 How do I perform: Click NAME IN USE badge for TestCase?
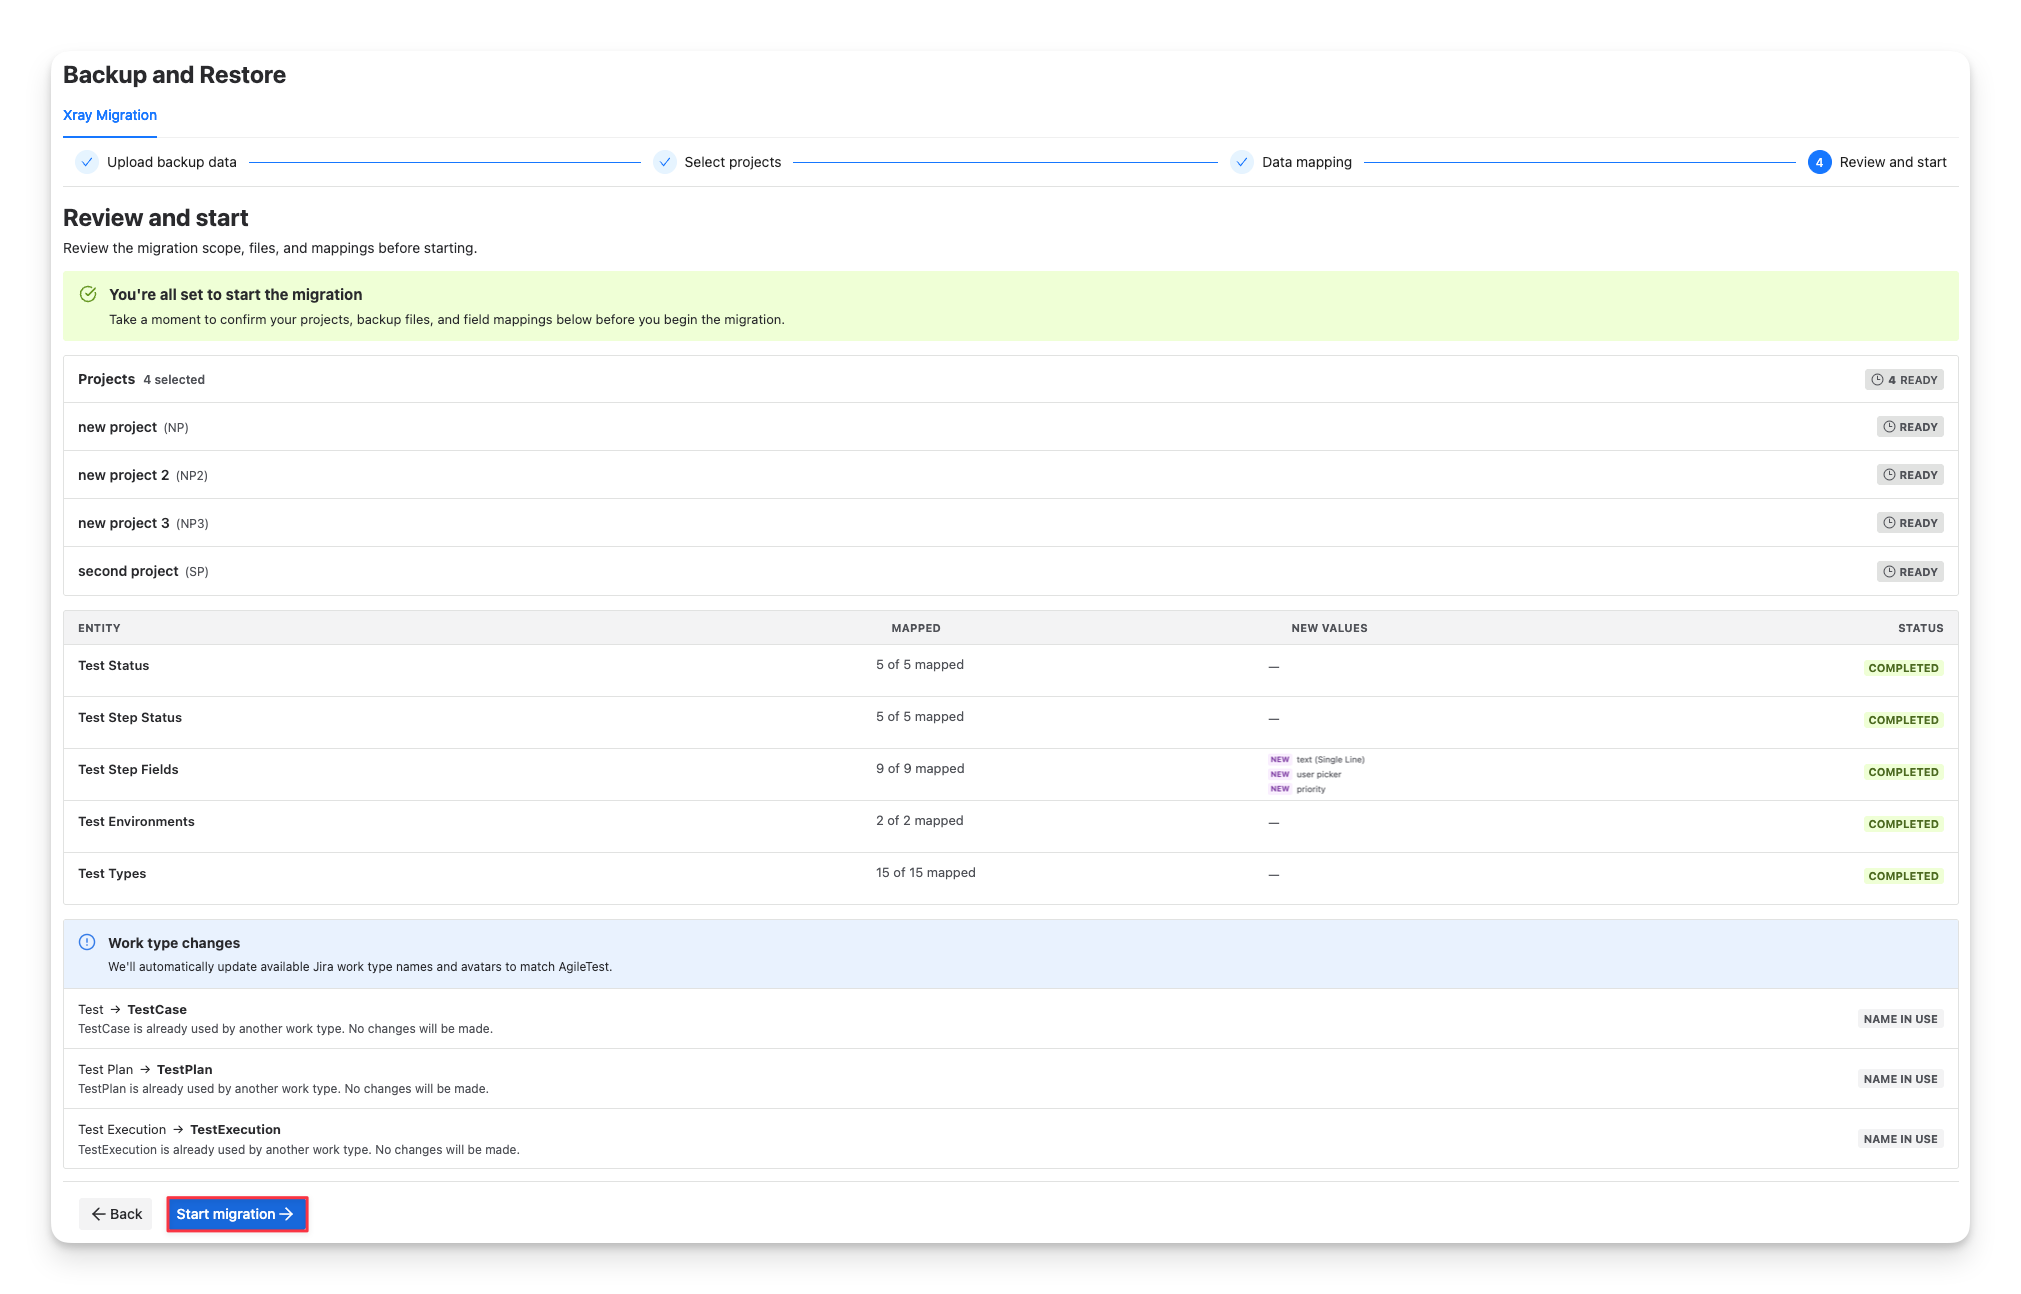1900,1019
